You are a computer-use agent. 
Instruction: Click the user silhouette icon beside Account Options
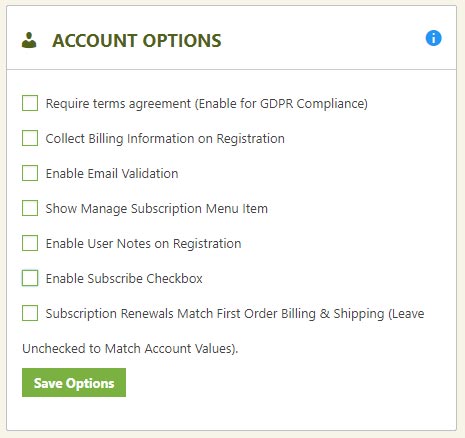pyautogui.click(x=29, y=40)
